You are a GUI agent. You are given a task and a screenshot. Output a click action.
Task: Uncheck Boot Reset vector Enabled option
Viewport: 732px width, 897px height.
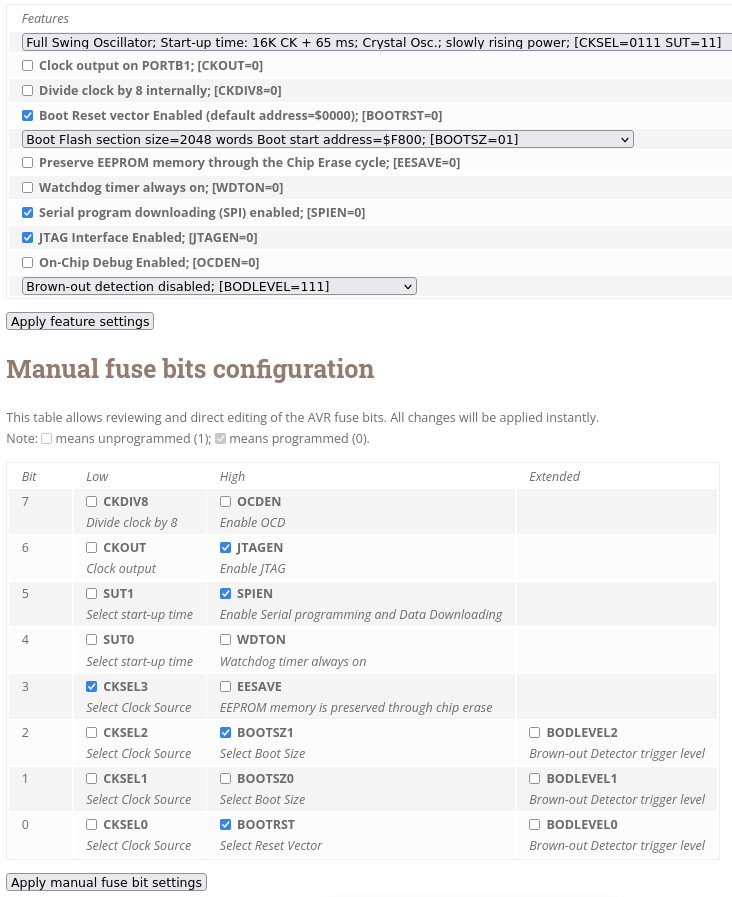pyautogui.click(x=27, y=116)
